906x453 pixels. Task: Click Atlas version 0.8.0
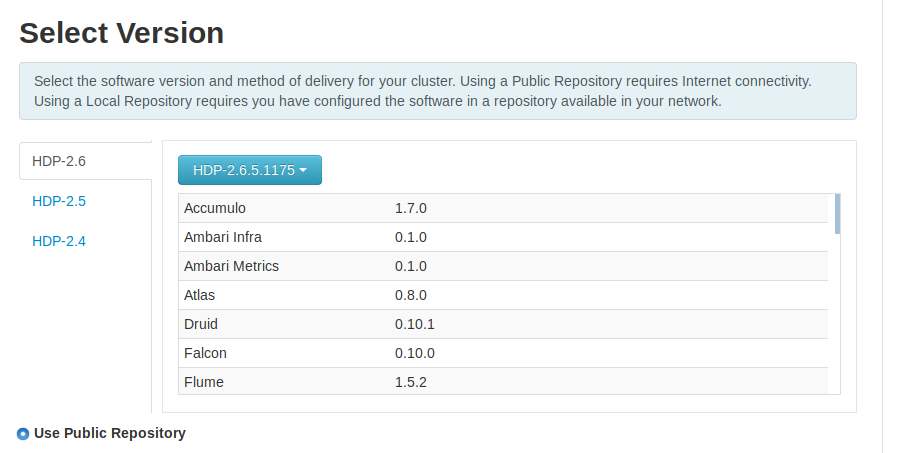point(411,295)
